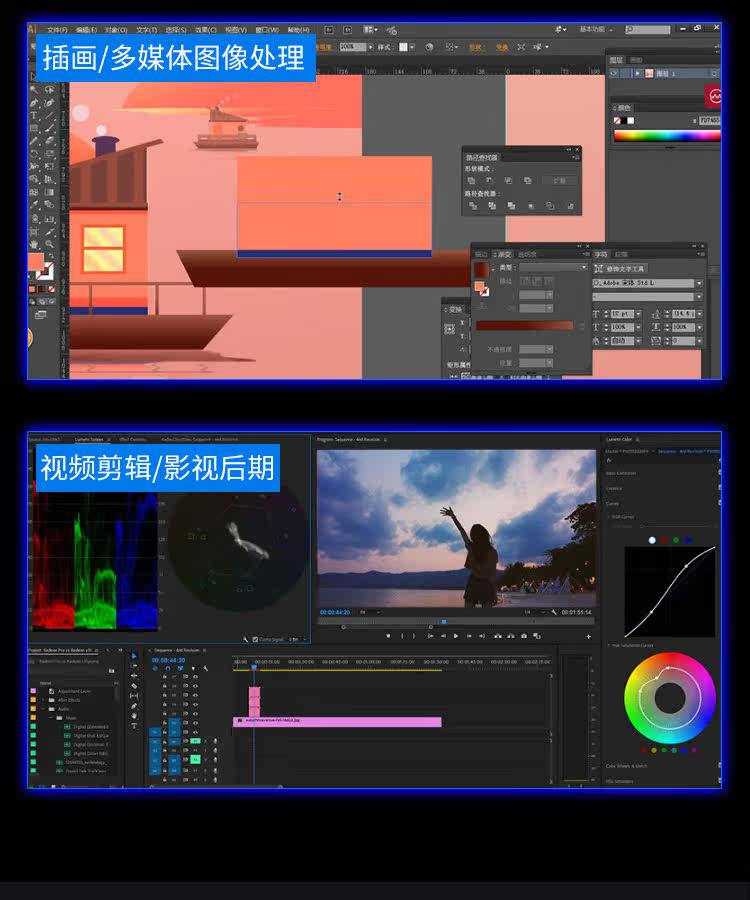The image size is (750, 900).
Task: Select the Lasso tool in Illustrator toolbox
Action: tap(49, 90)
